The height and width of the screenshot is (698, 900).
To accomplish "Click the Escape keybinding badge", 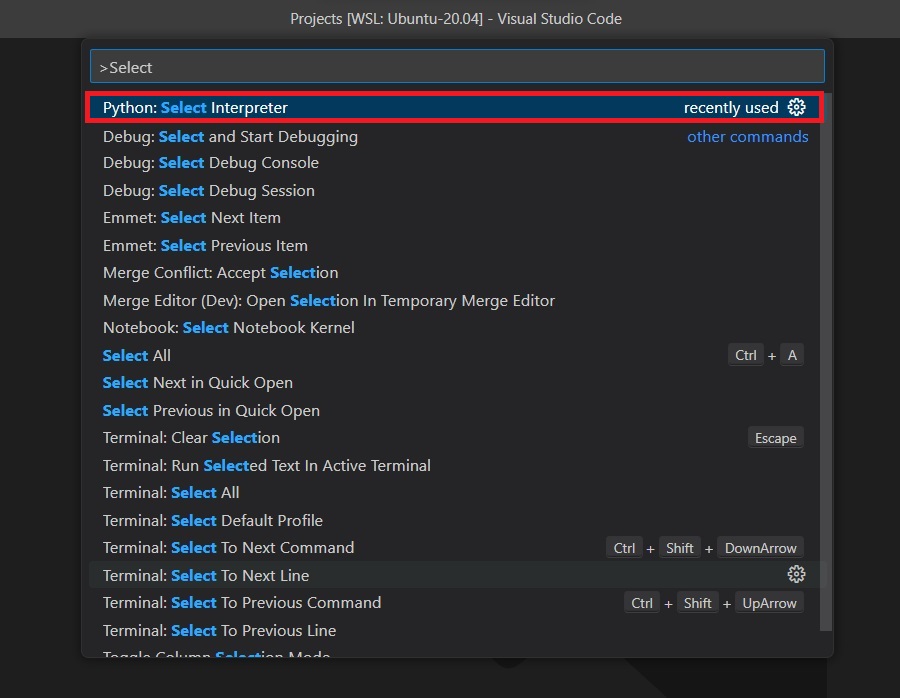I will [x=775, y=438].
